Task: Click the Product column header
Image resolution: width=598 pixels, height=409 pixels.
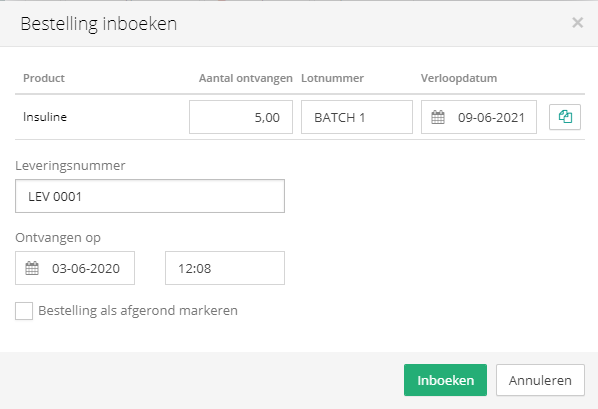Action: point(44,78)
